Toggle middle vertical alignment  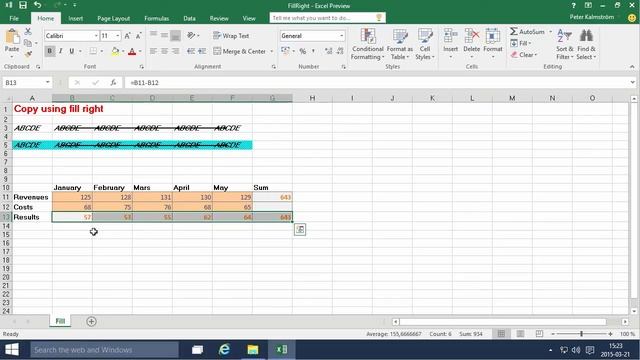pyautogui.click(x=164, y=36)
